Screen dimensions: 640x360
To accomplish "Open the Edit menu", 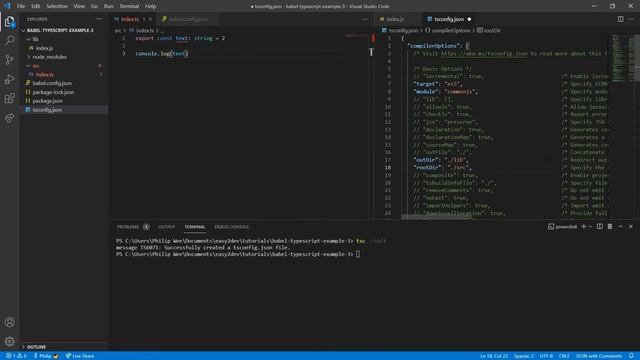I will tap(36, 6).
